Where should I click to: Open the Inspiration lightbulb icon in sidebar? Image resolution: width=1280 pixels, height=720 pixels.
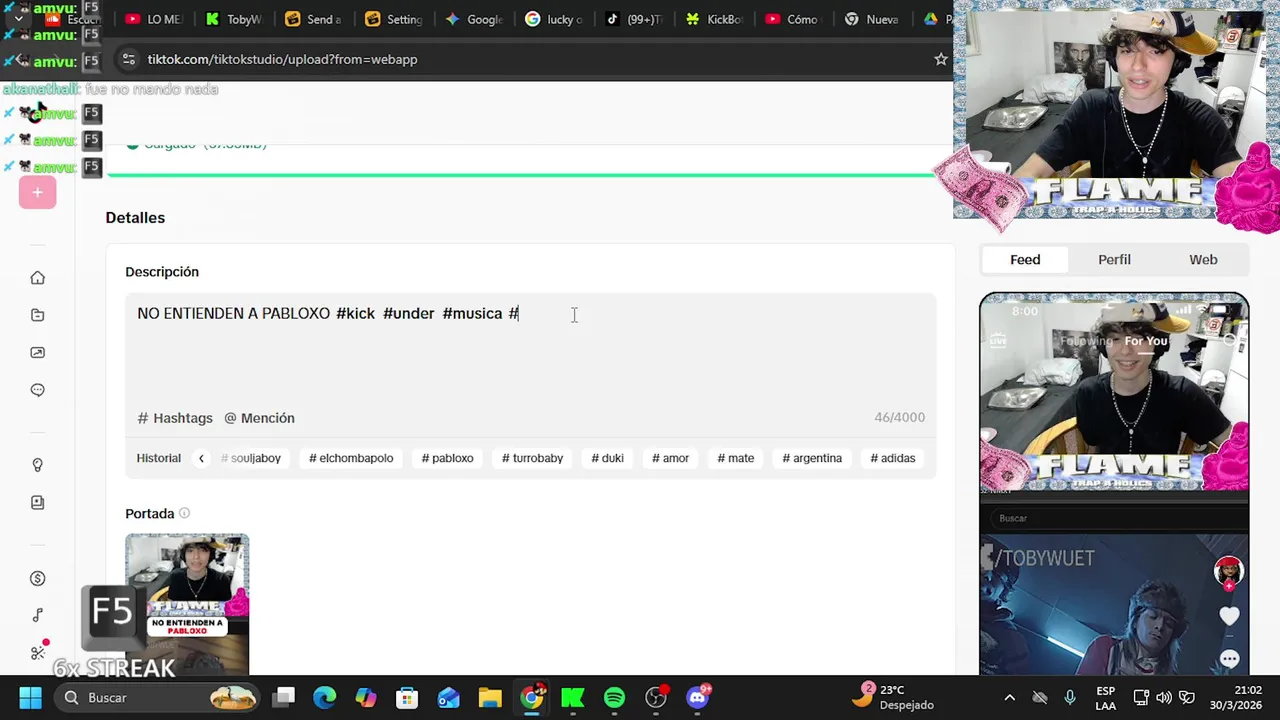click(x=37, y=465)
